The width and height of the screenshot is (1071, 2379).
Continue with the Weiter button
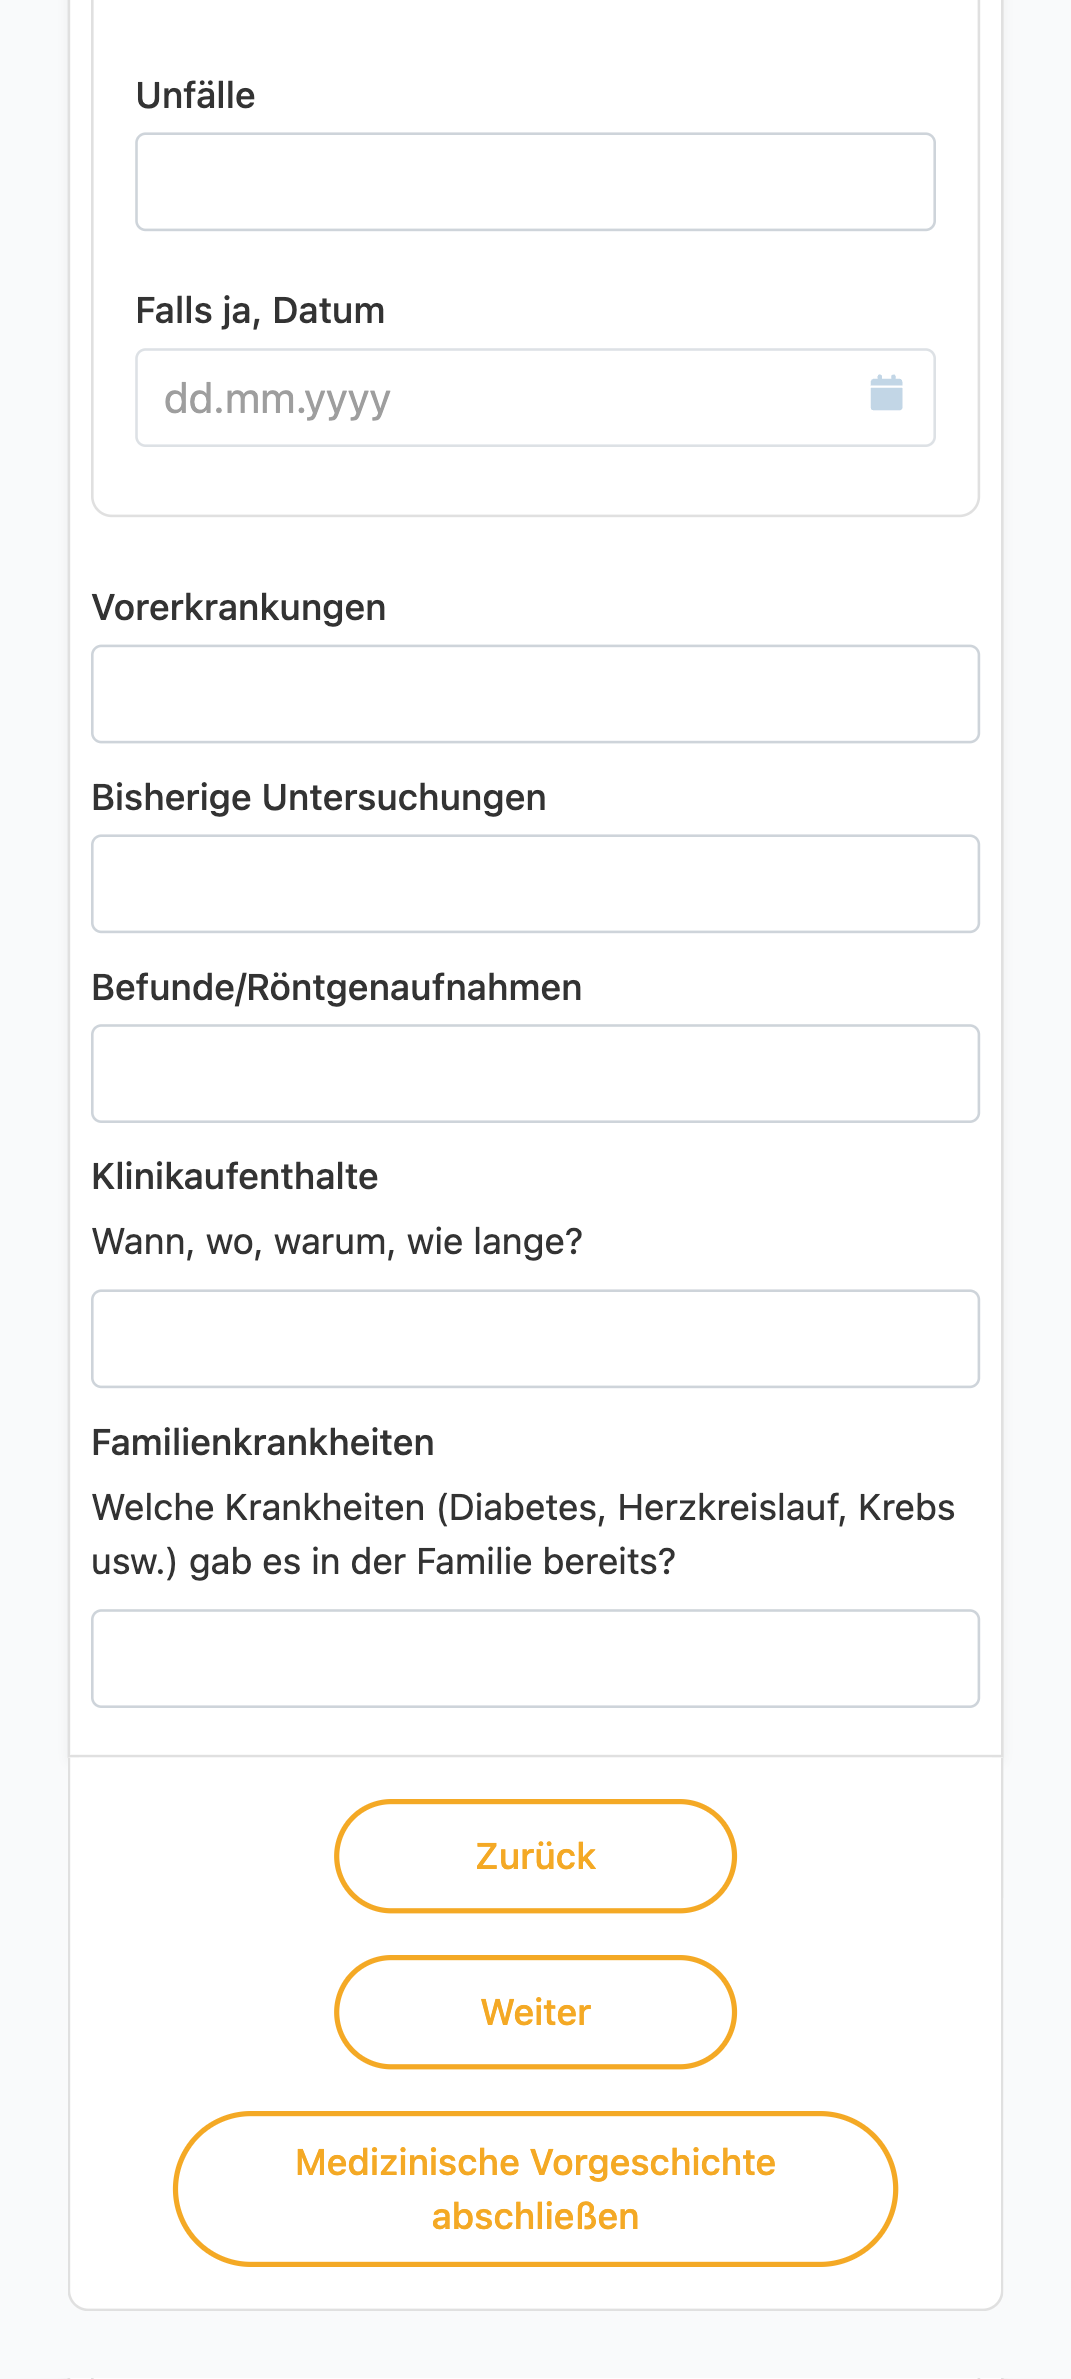point(535,2012)
